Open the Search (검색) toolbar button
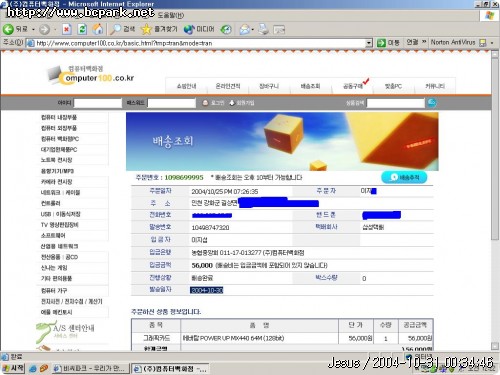Image resolution: width=500 pixels, height=375 pixels. 123,29
